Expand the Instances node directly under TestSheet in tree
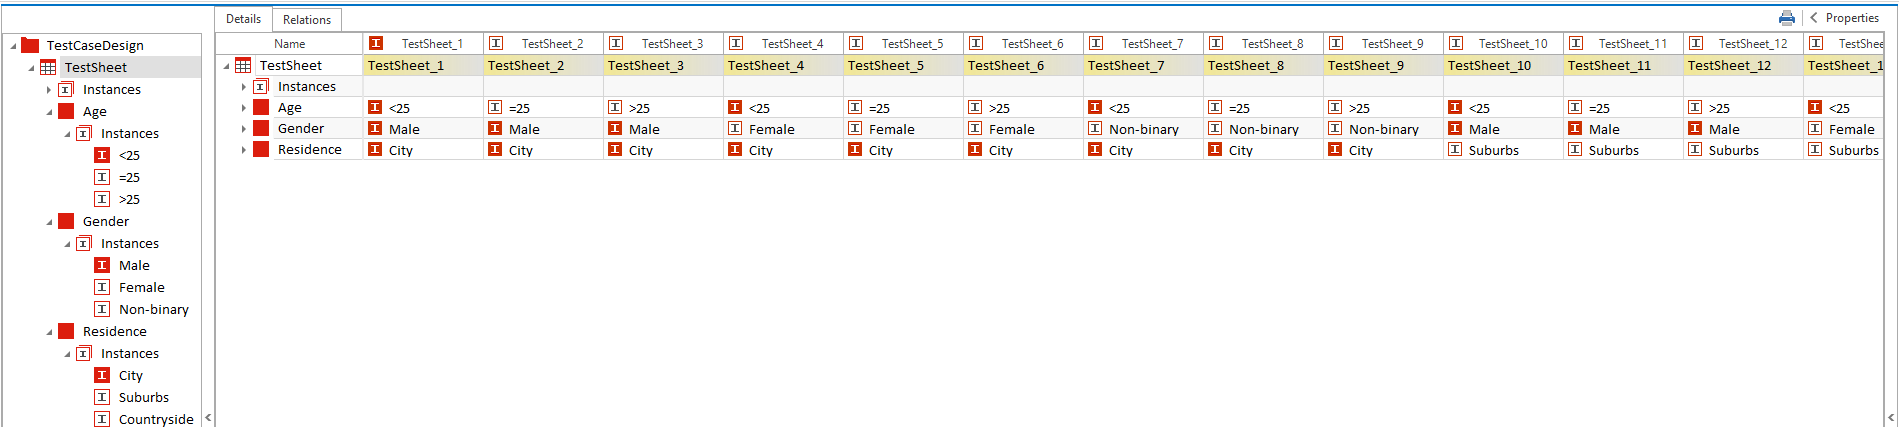 click(x=49, y=90)
